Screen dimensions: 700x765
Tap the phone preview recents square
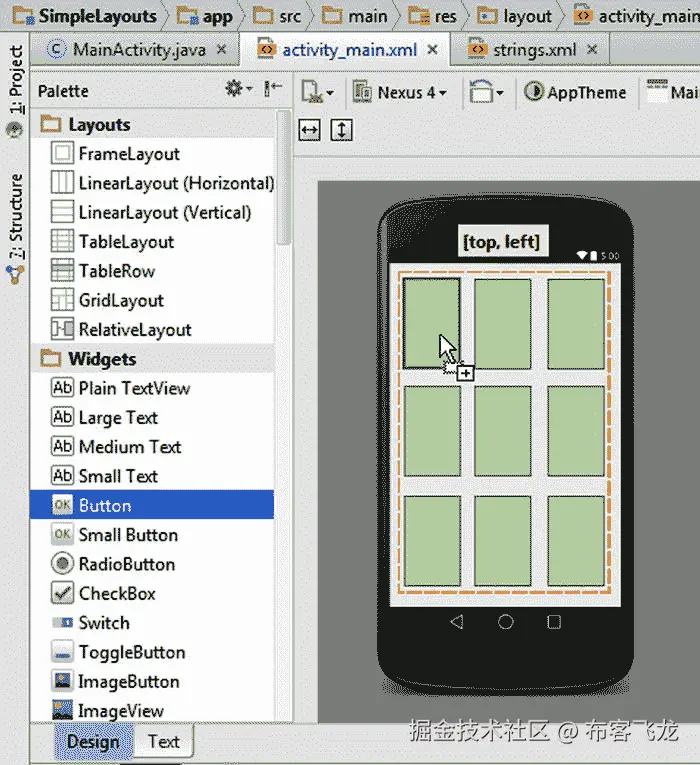(x=554, y=622)
